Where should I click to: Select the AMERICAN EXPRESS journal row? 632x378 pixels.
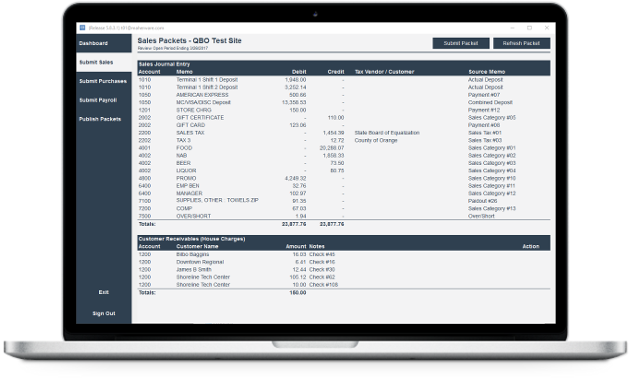[343, 95]
